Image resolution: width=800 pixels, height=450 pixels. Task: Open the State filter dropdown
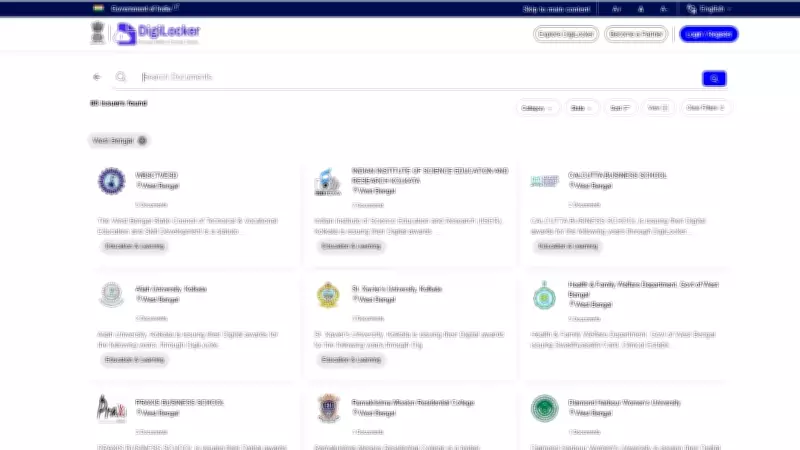(x=581, y=108)
